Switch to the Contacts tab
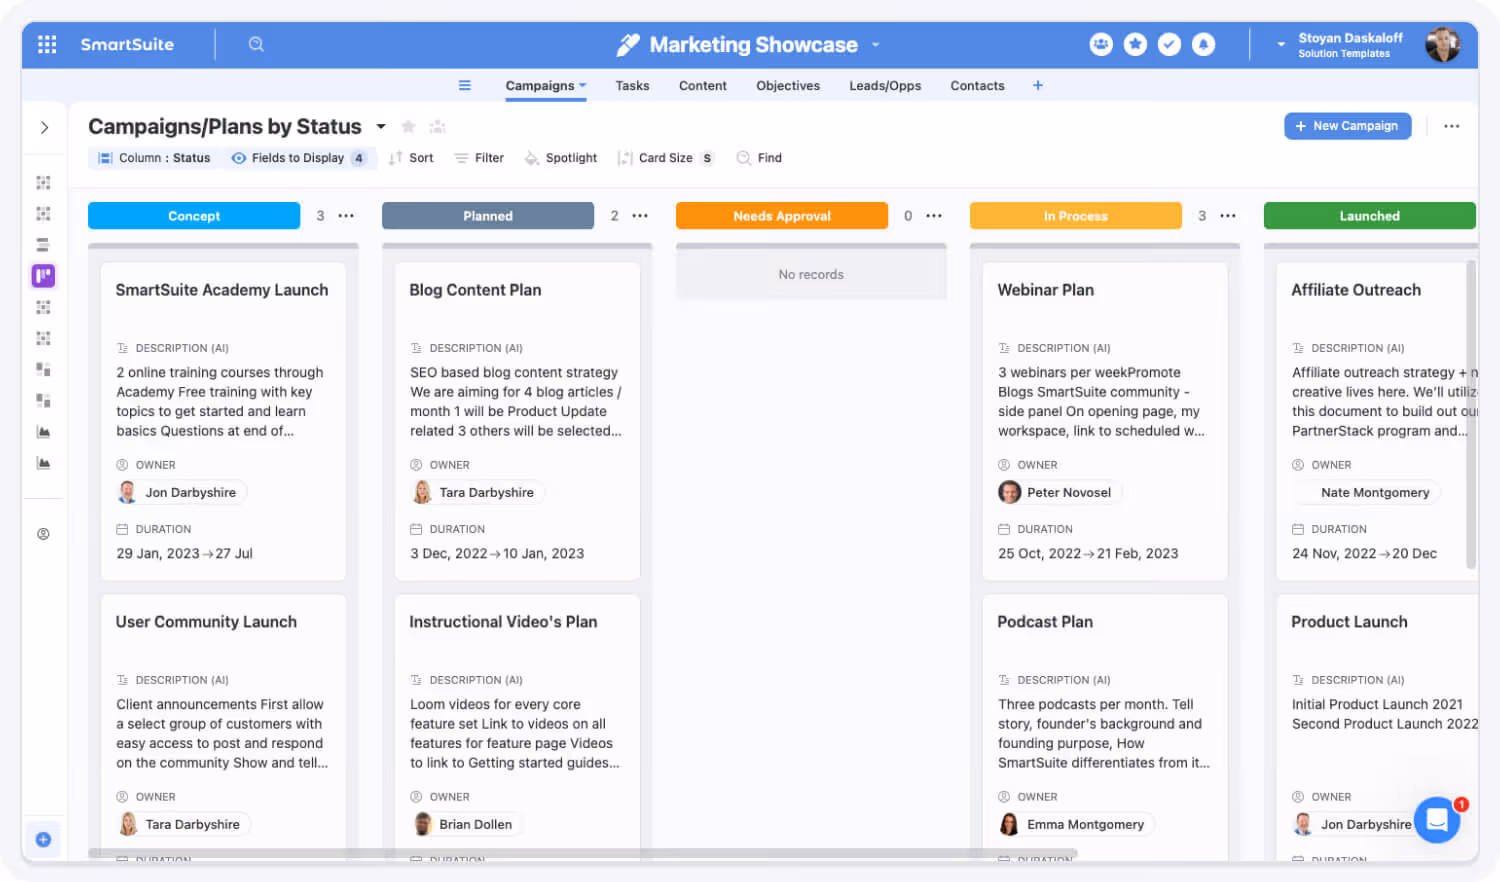Viewport: 1500px width, 882px height. click(x=977, y=86)
